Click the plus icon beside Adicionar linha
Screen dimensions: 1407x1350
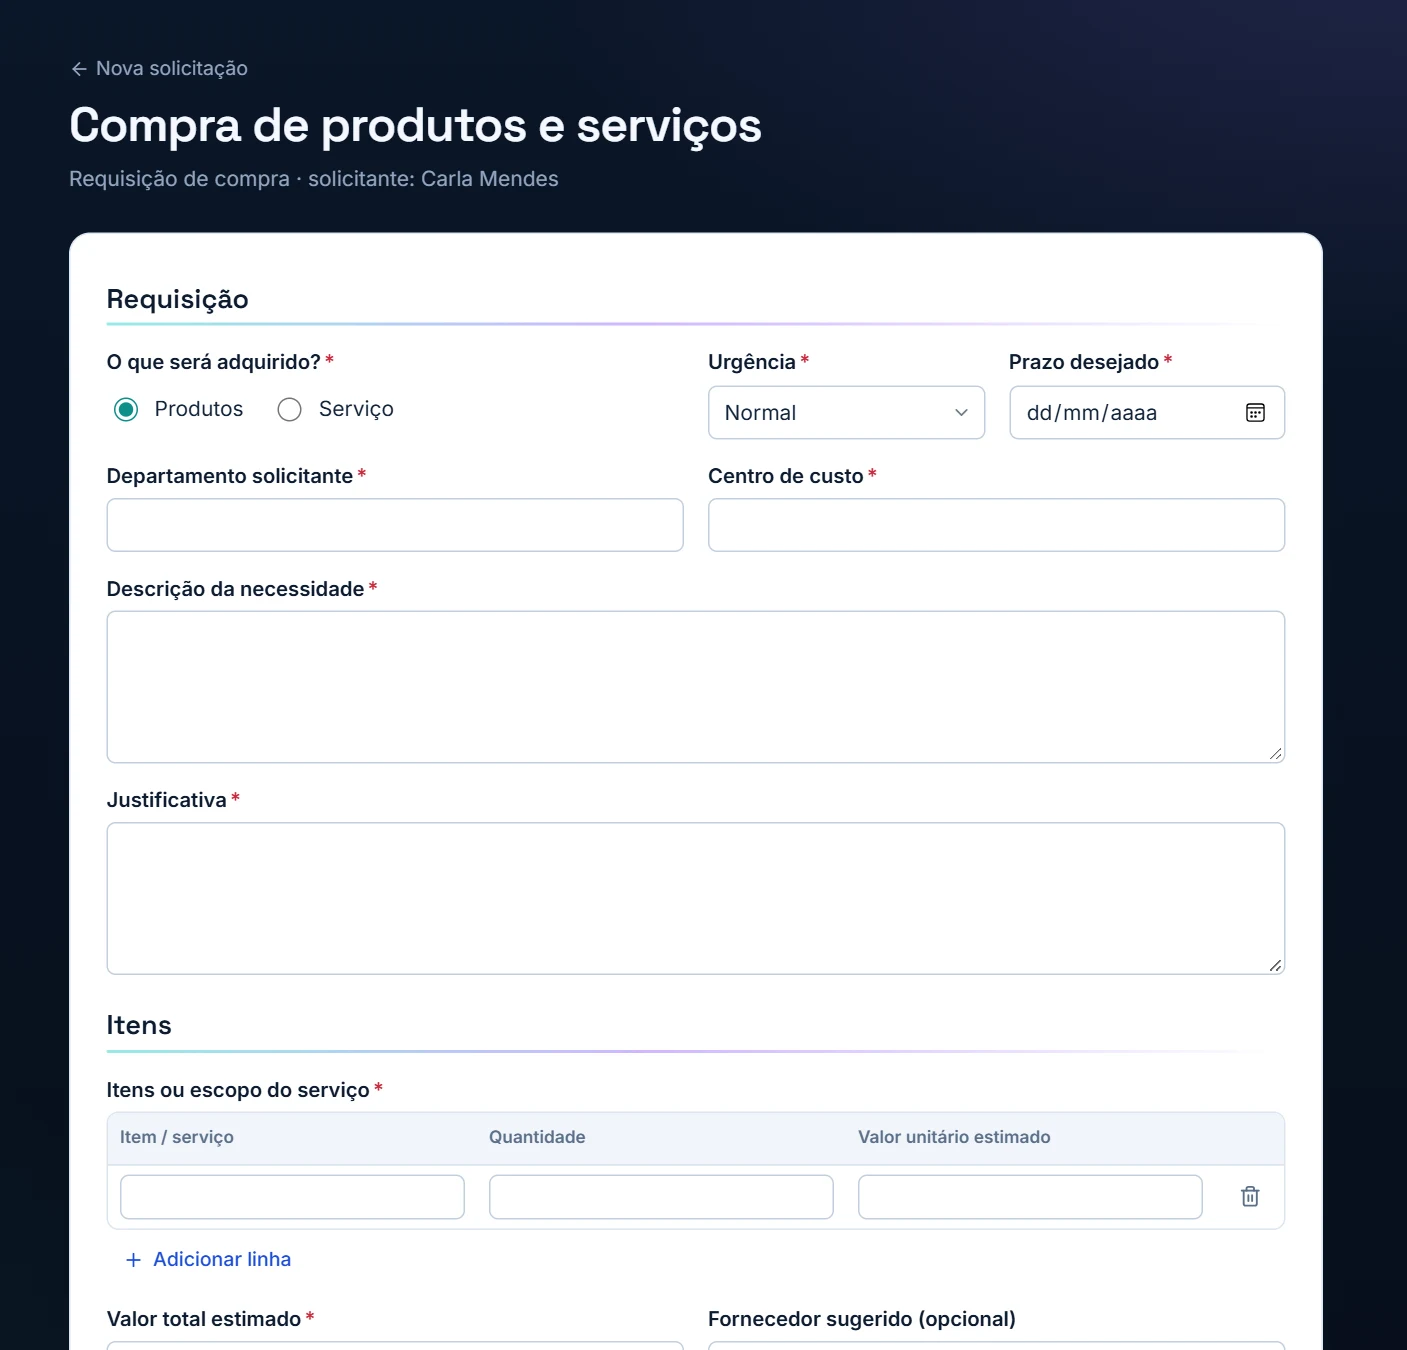(x=133, y=1260)
